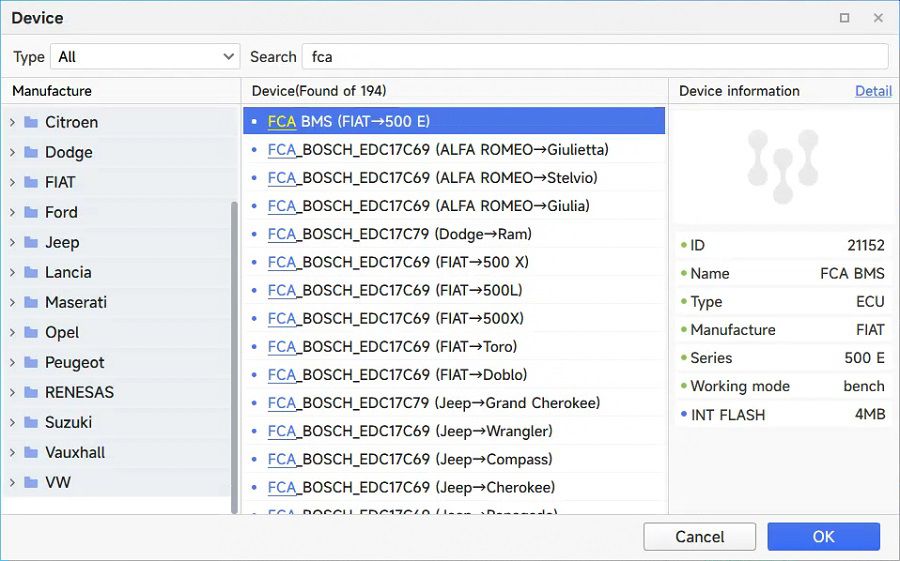This screenshot has height=561, width=900.
Task: Click the Citroen folder icon
Action: (30, 122)
